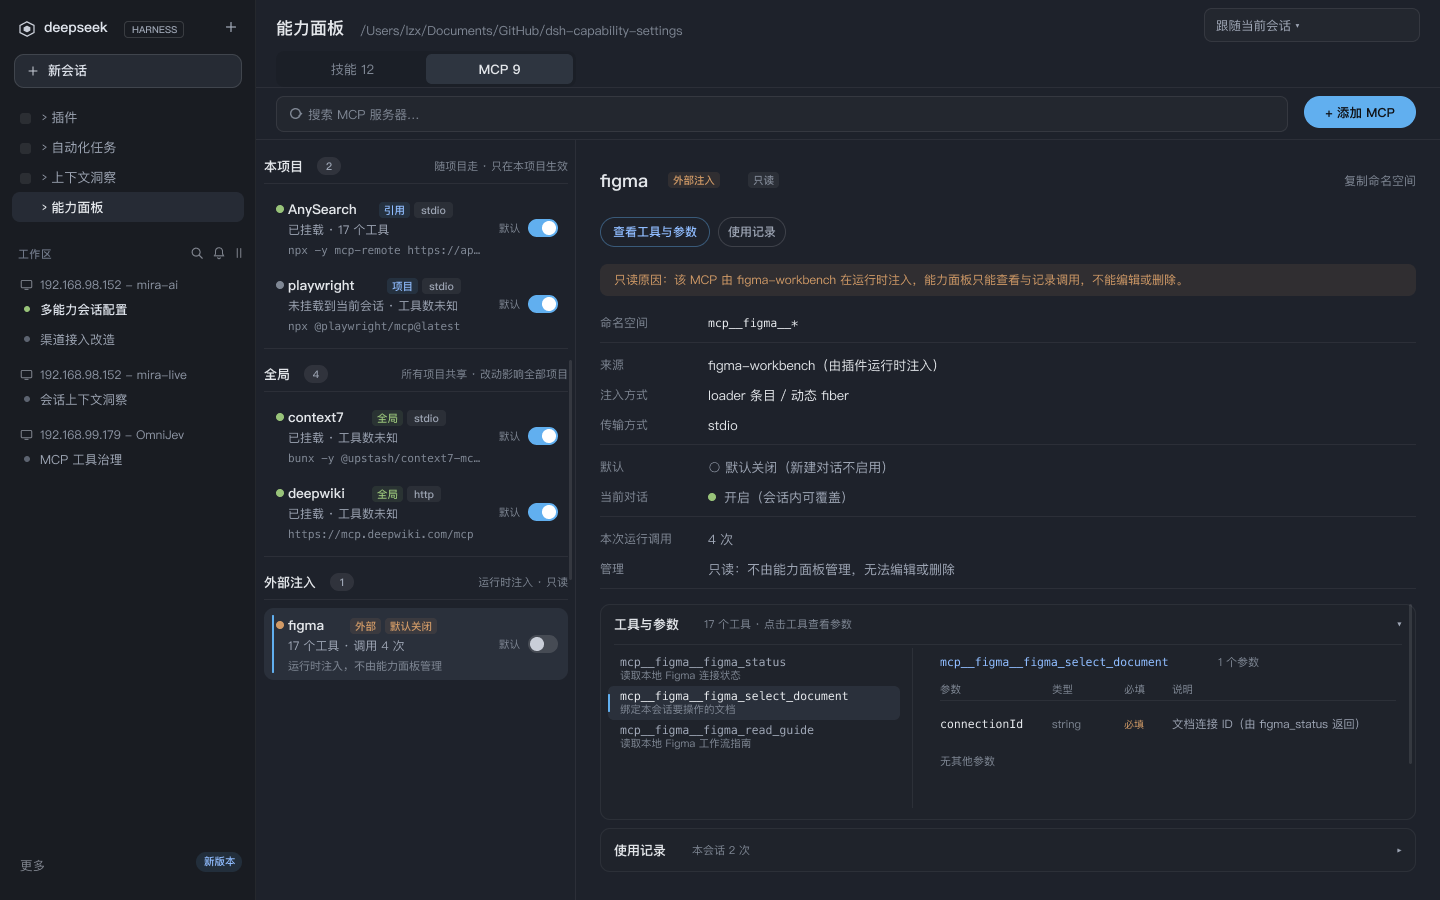
Task: Click the pause-bars icon in 工作区 header
Action: (239, 253)
